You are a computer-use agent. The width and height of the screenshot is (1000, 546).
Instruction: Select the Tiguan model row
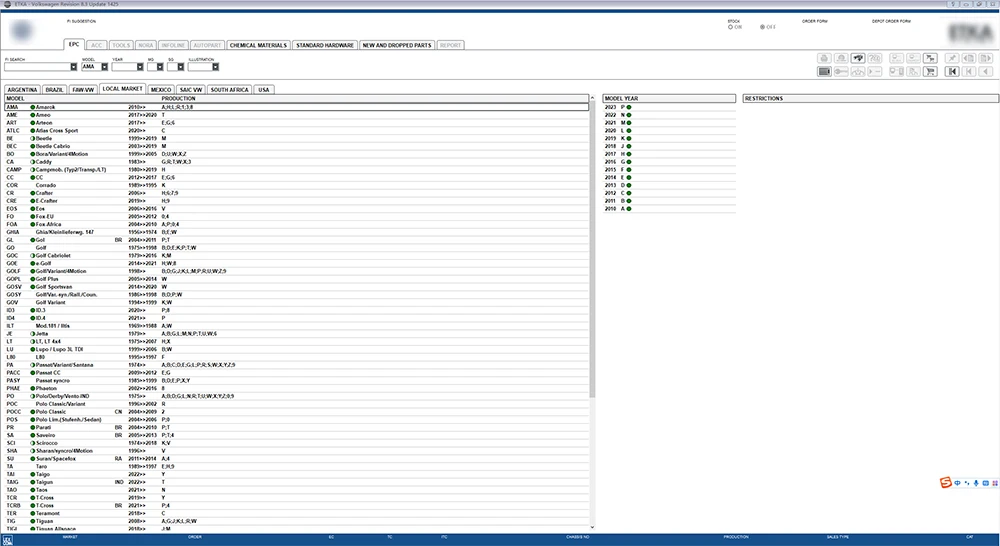297,521
